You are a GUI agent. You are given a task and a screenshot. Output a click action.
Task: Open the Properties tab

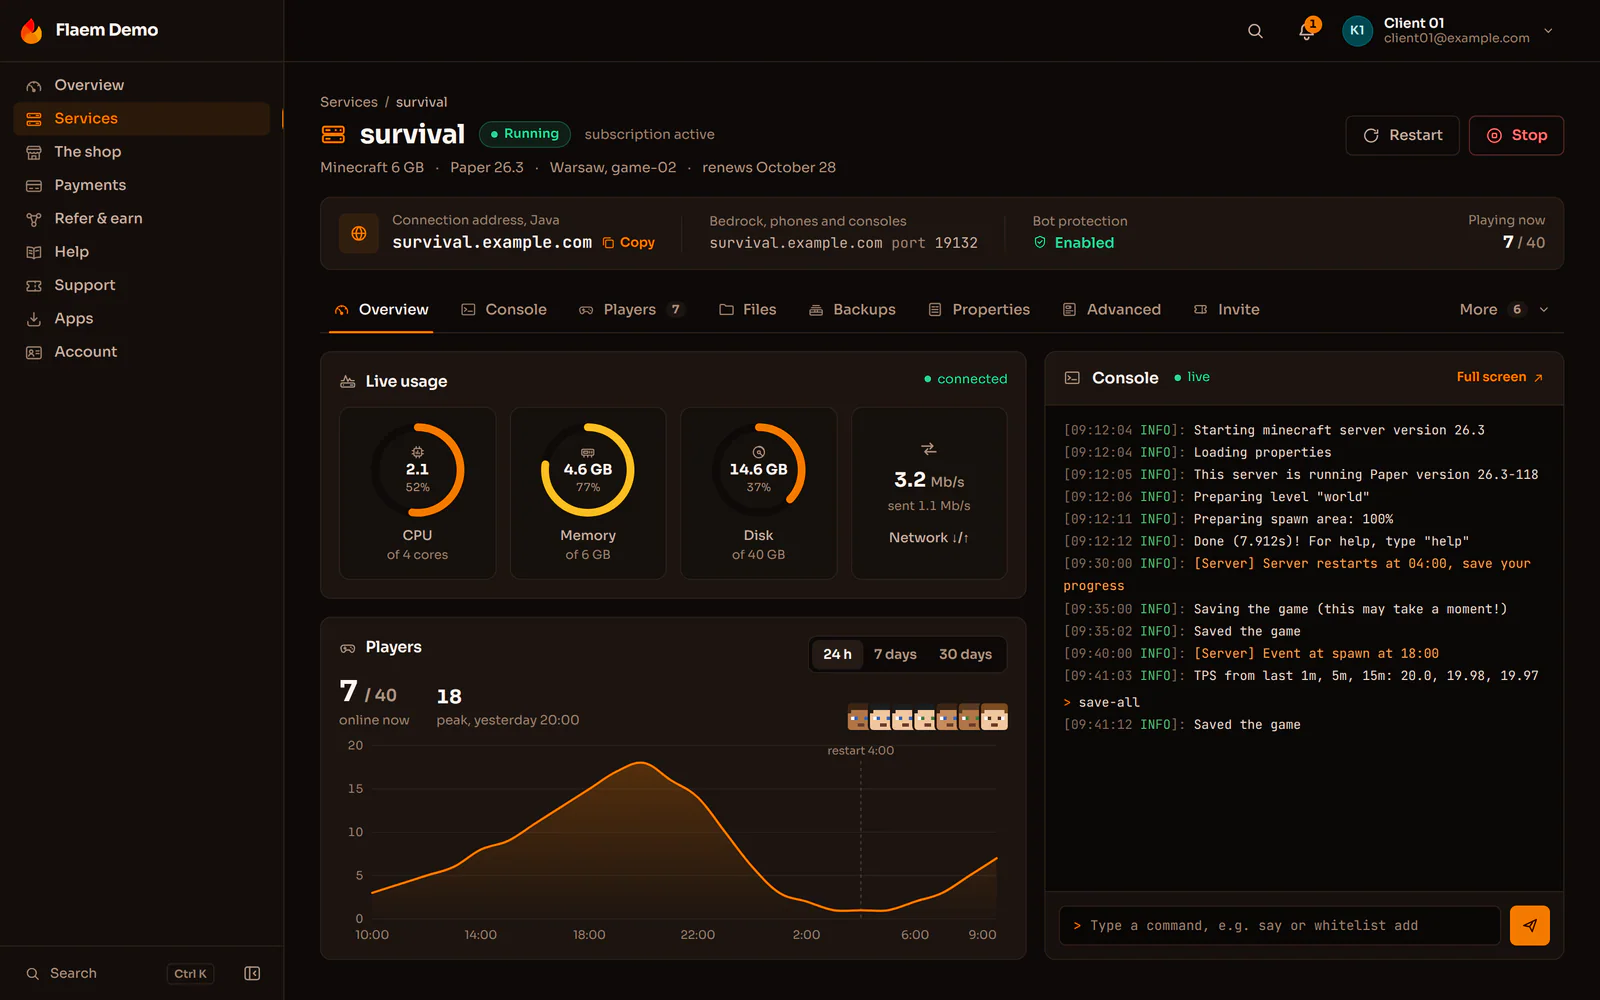(x=979, y=310)
